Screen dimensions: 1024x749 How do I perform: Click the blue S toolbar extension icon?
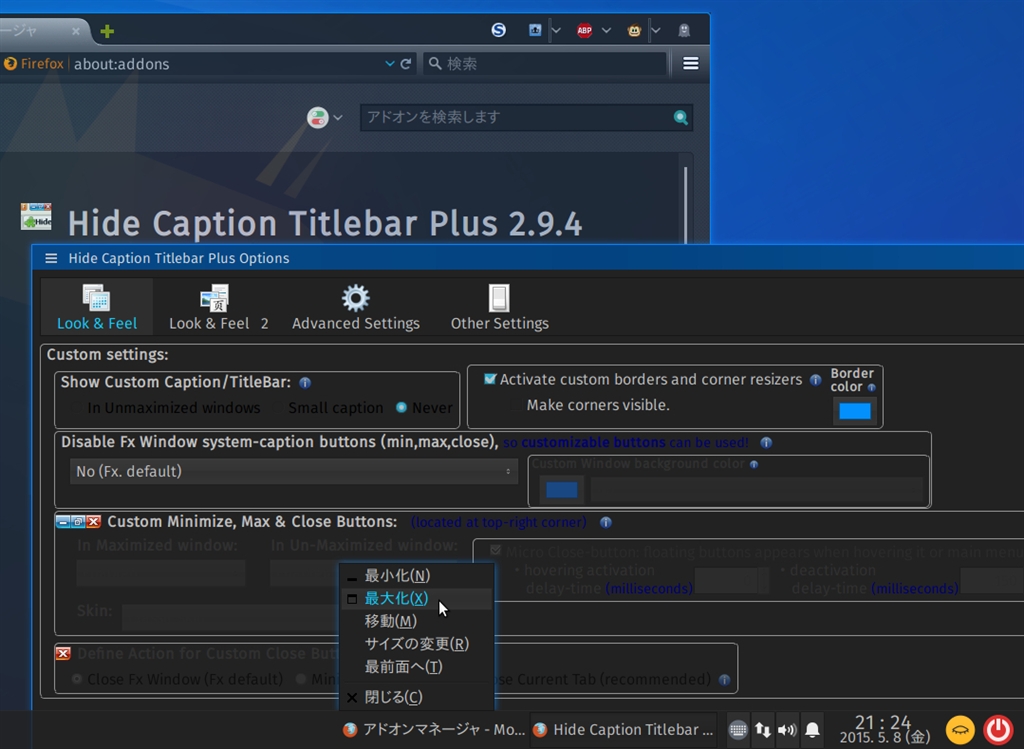498,30
